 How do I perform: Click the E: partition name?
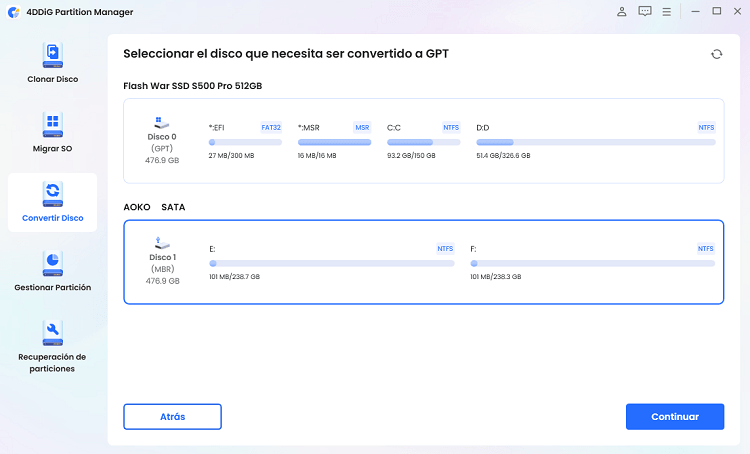[212, 249]
